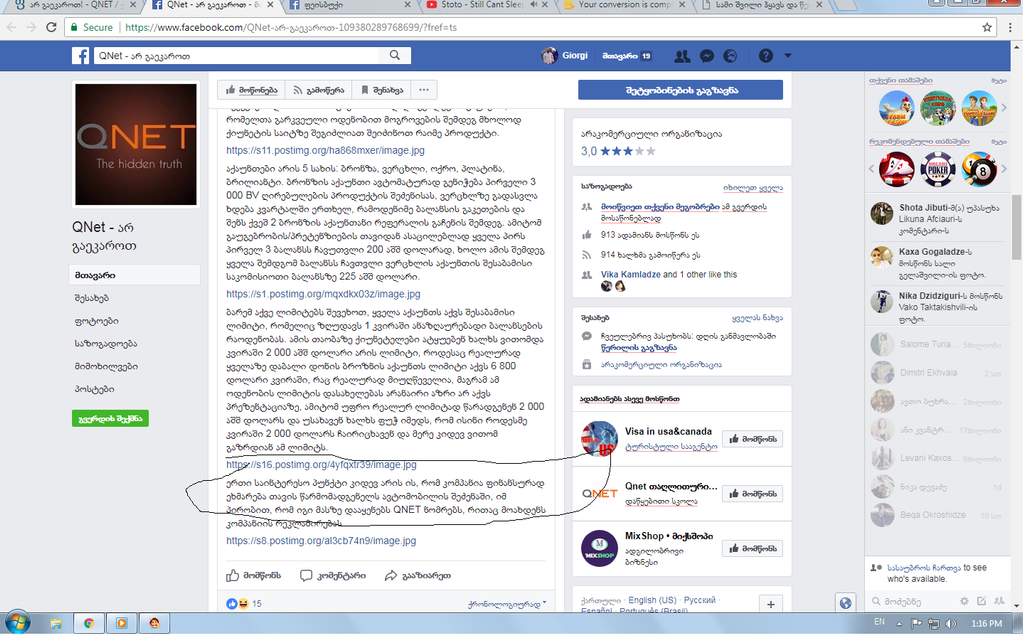Screen dimensions: 1024x640
Task: Open the Vika Kamladze profile link
Action: pyautogui.click(x=630, y=275)
